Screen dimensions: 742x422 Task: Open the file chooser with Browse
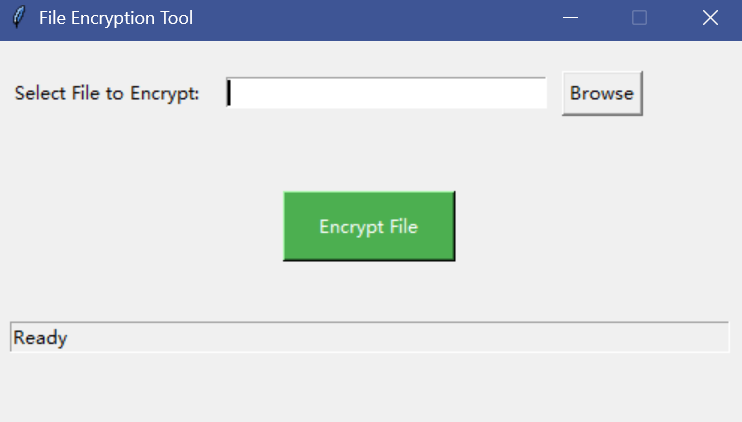602,93
